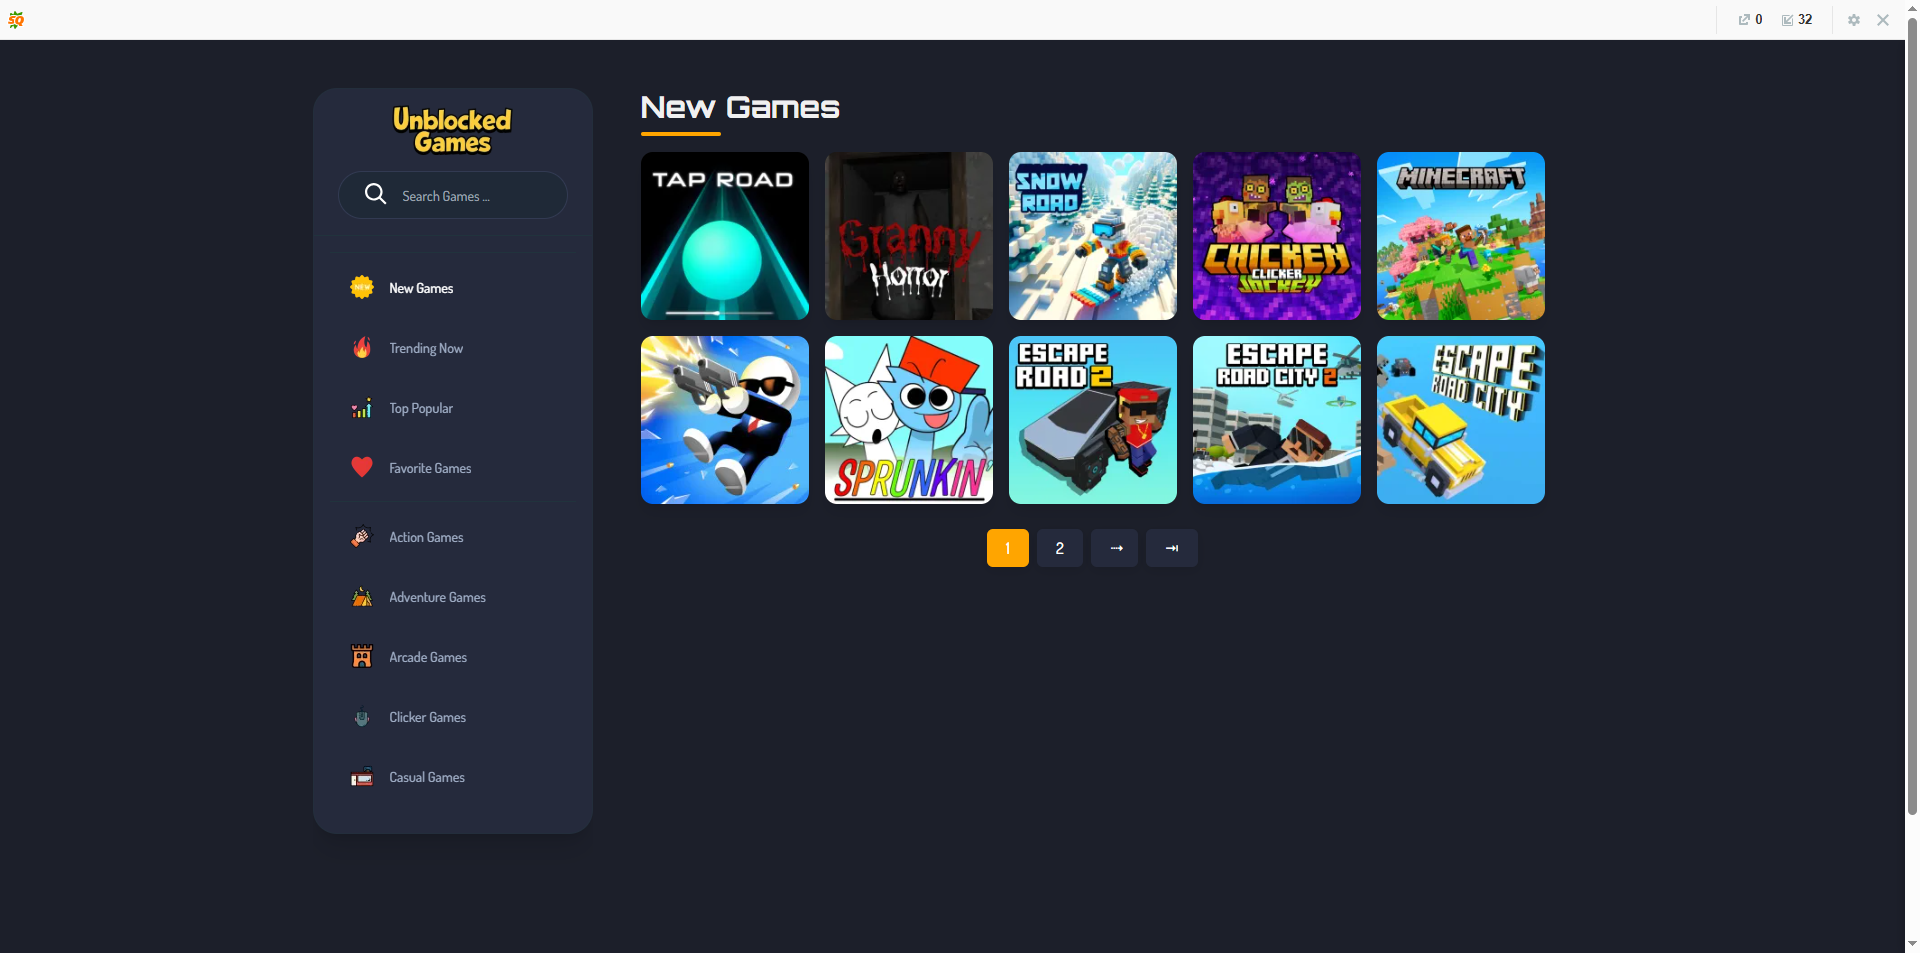The width and height of the screenshot is (1920, 953).
Task: Open the settings gear in top bar
Action: coord(1853,20)
